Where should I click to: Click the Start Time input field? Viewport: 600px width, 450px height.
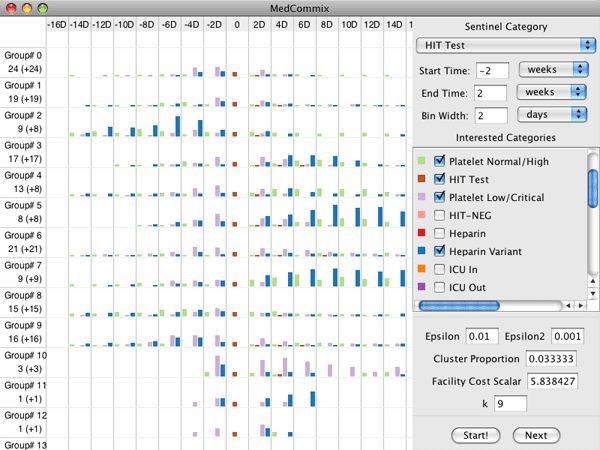pos(492,71)
